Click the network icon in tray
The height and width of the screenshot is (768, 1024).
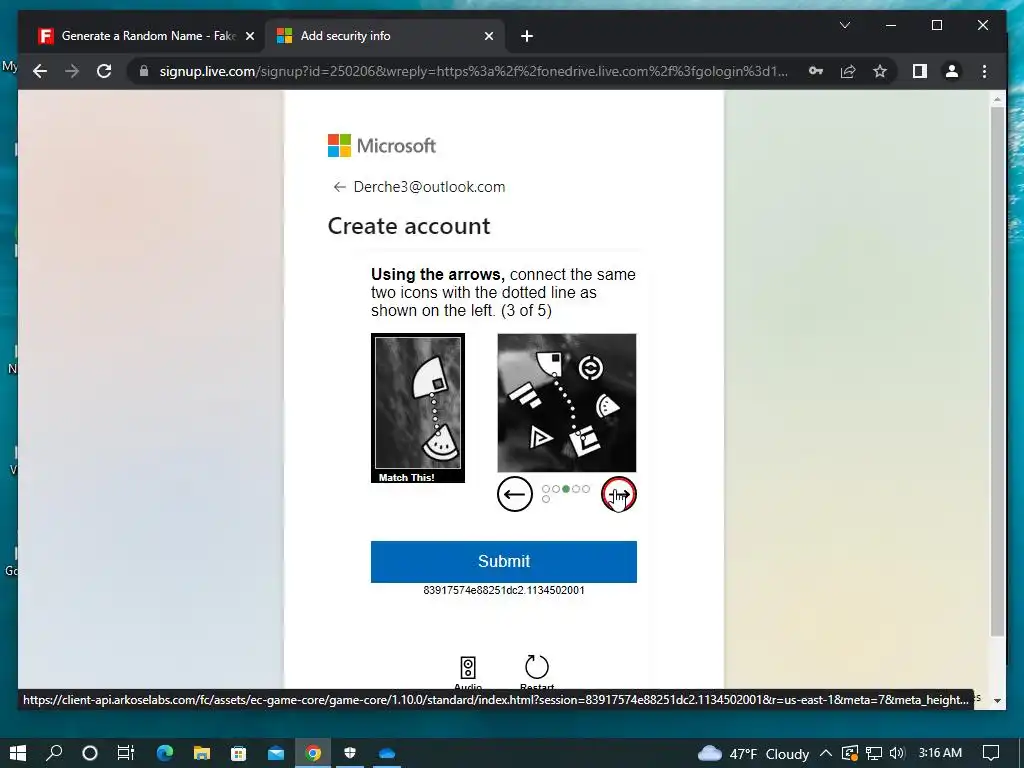(x=874, y=754)
